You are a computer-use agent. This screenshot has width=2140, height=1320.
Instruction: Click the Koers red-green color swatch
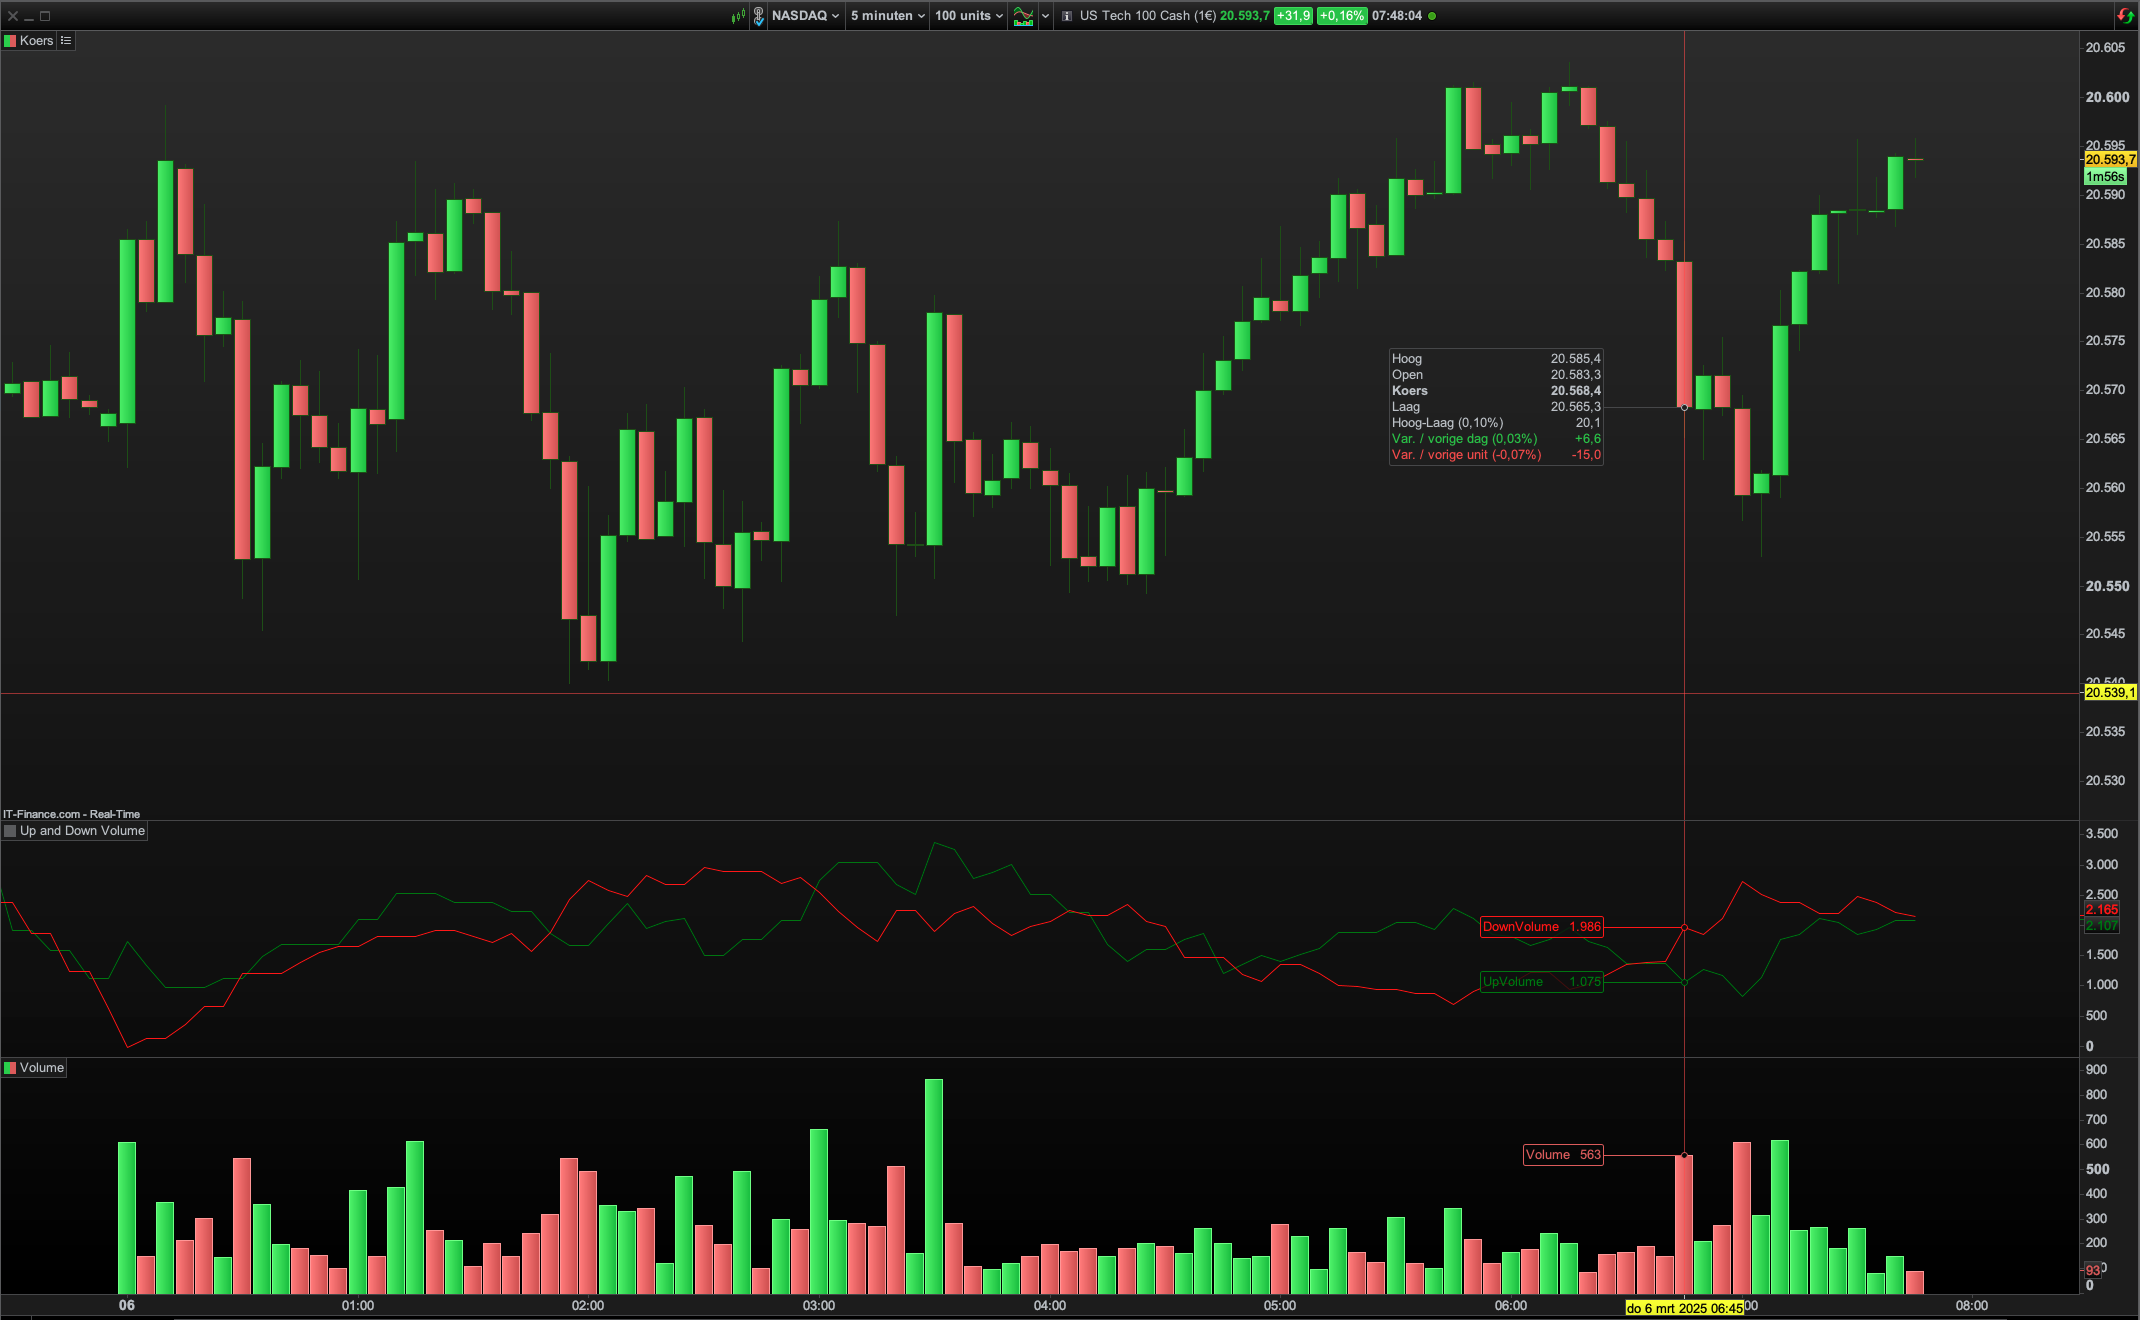point(10,41)
